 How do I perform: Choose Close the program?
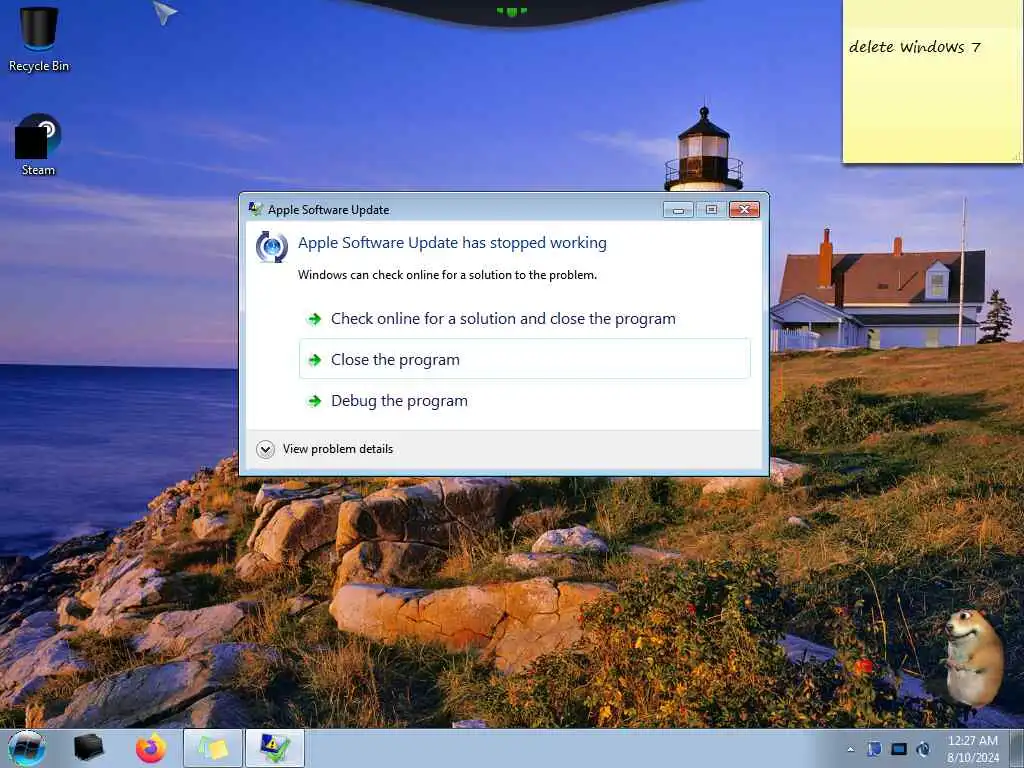click(524, 359)
